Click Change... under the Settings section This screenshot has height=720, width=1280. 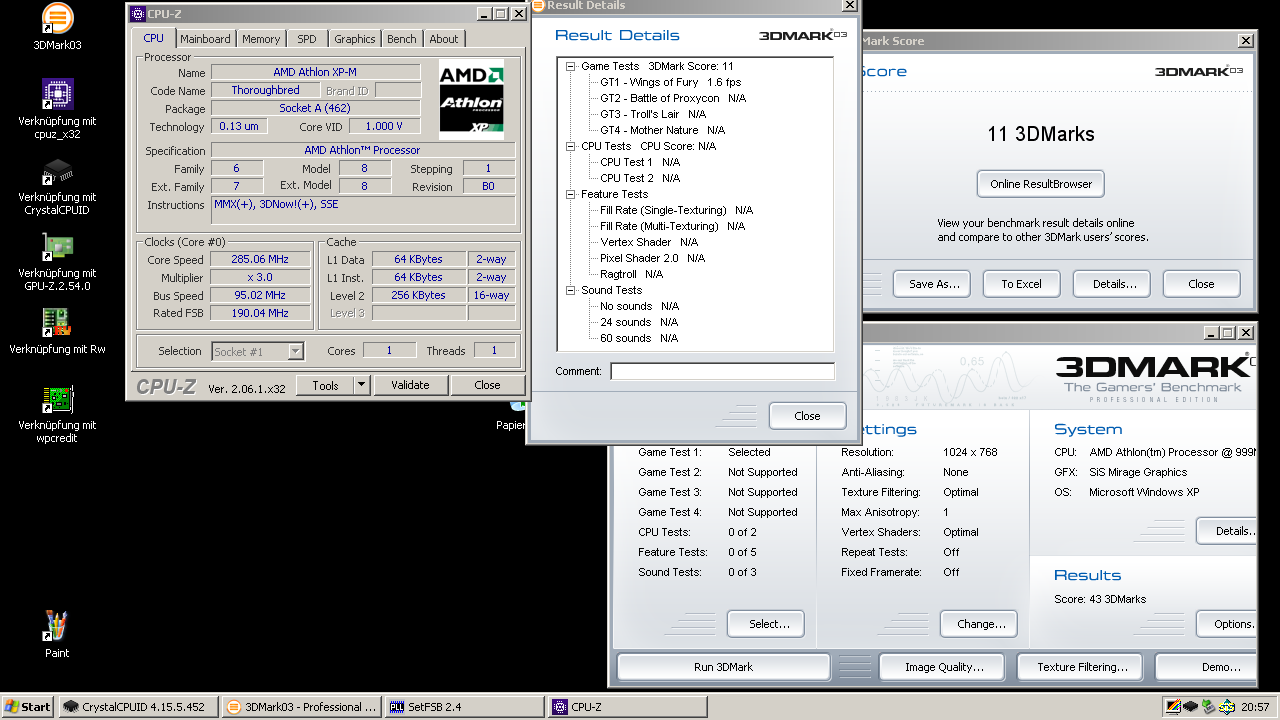981,624
